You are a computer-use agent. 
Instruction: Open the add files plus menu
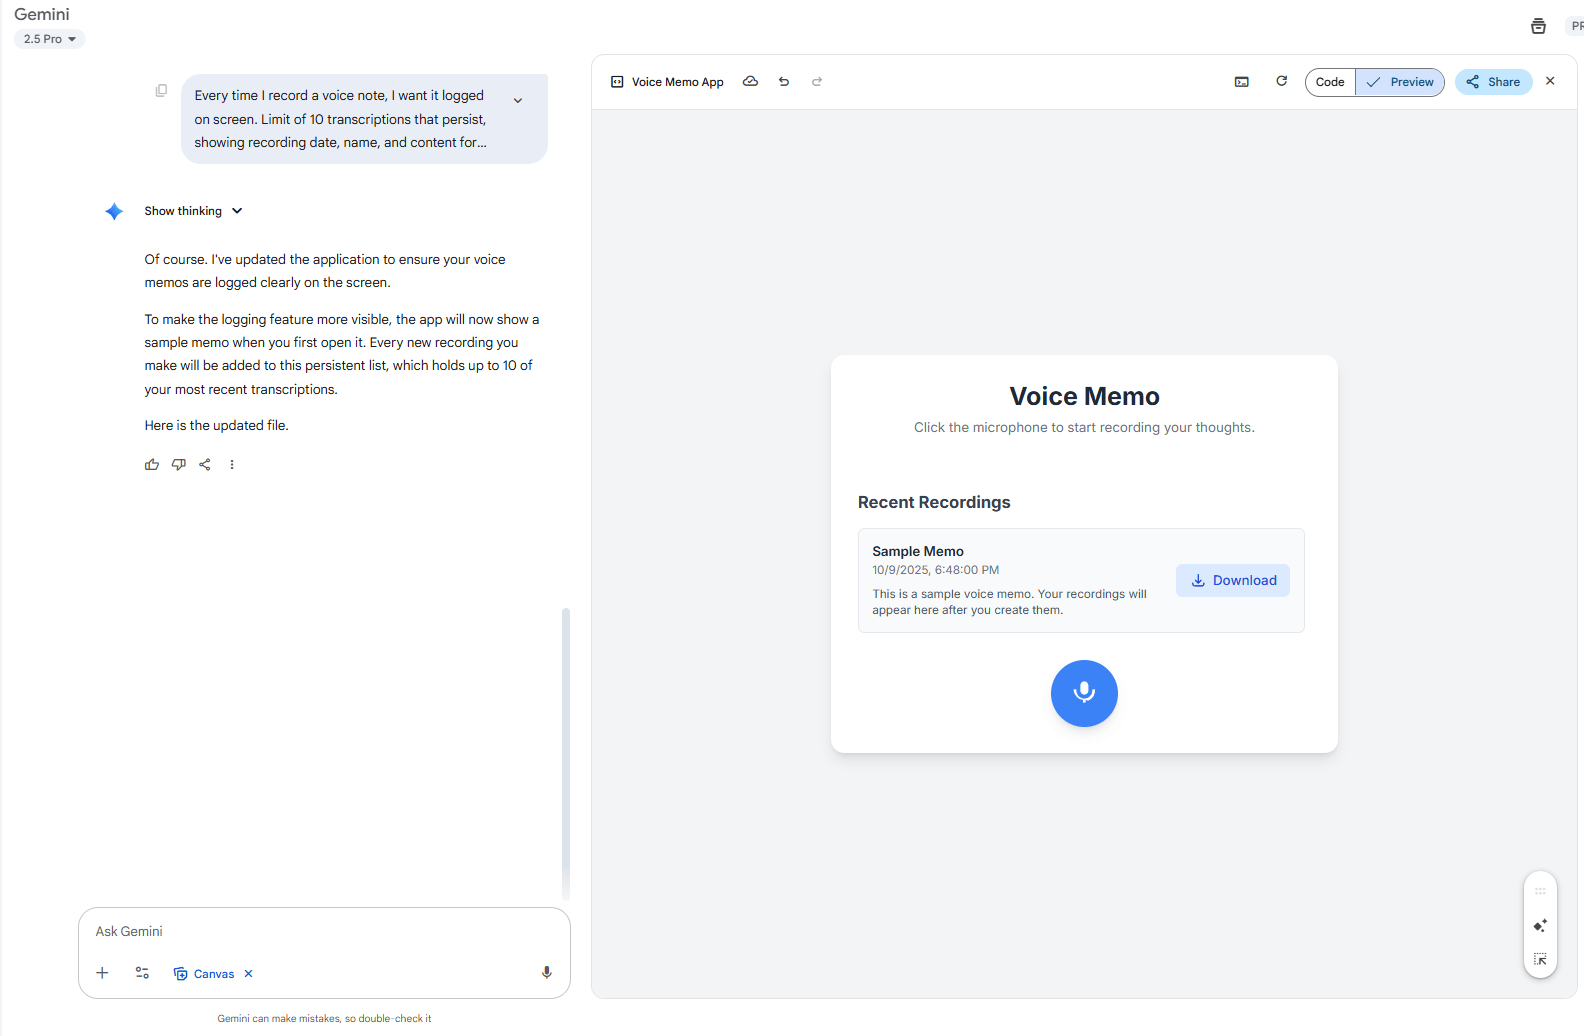pyautogui.click(x=102, y=973)
